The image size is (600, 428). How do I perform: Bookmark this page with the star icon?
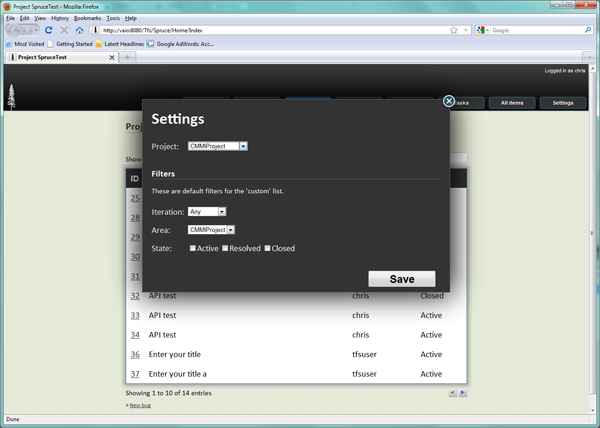click(x=454, y=30)
